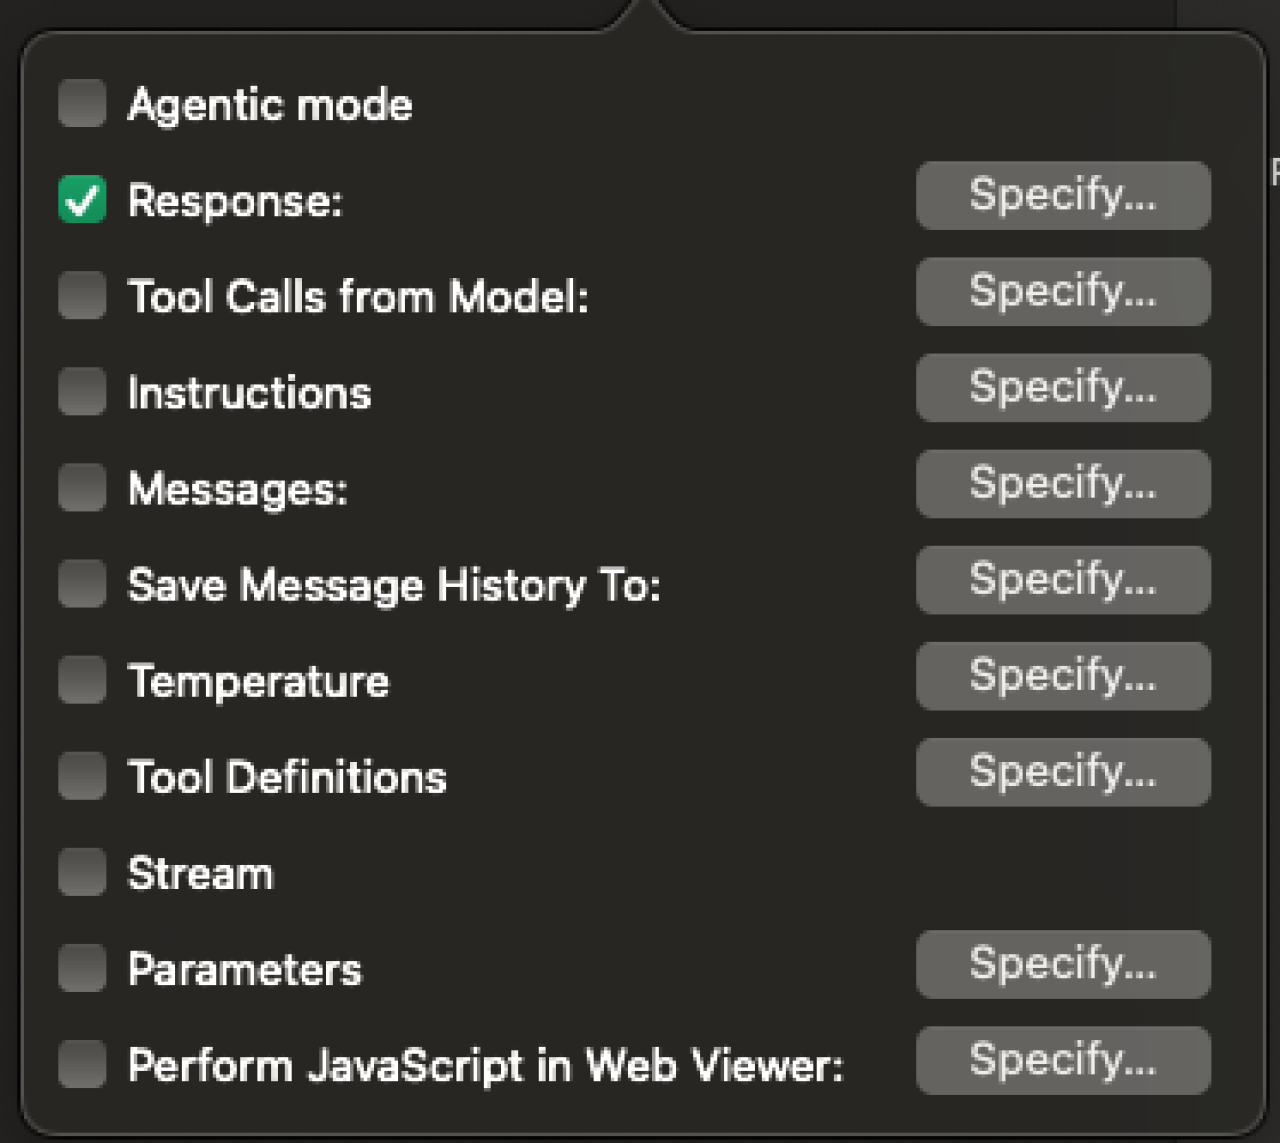The image size is (1280, 1143).
Task: Enable the Tool Definitions checkbox
Action: pyautogui.click(x=82, y=777)
